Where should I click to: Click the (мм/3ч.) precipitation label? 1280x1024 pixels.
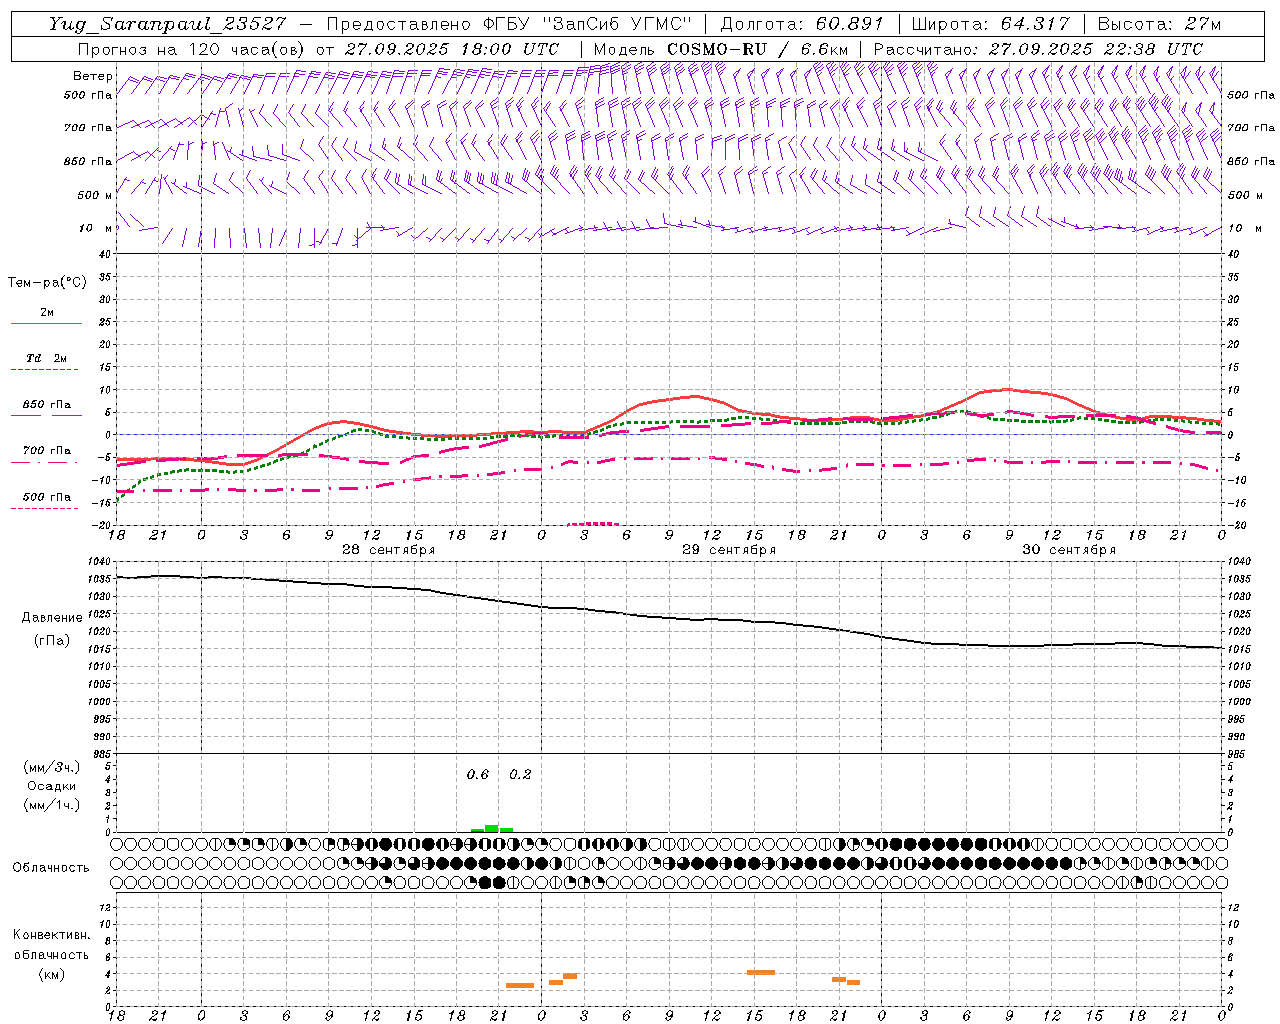52,767
